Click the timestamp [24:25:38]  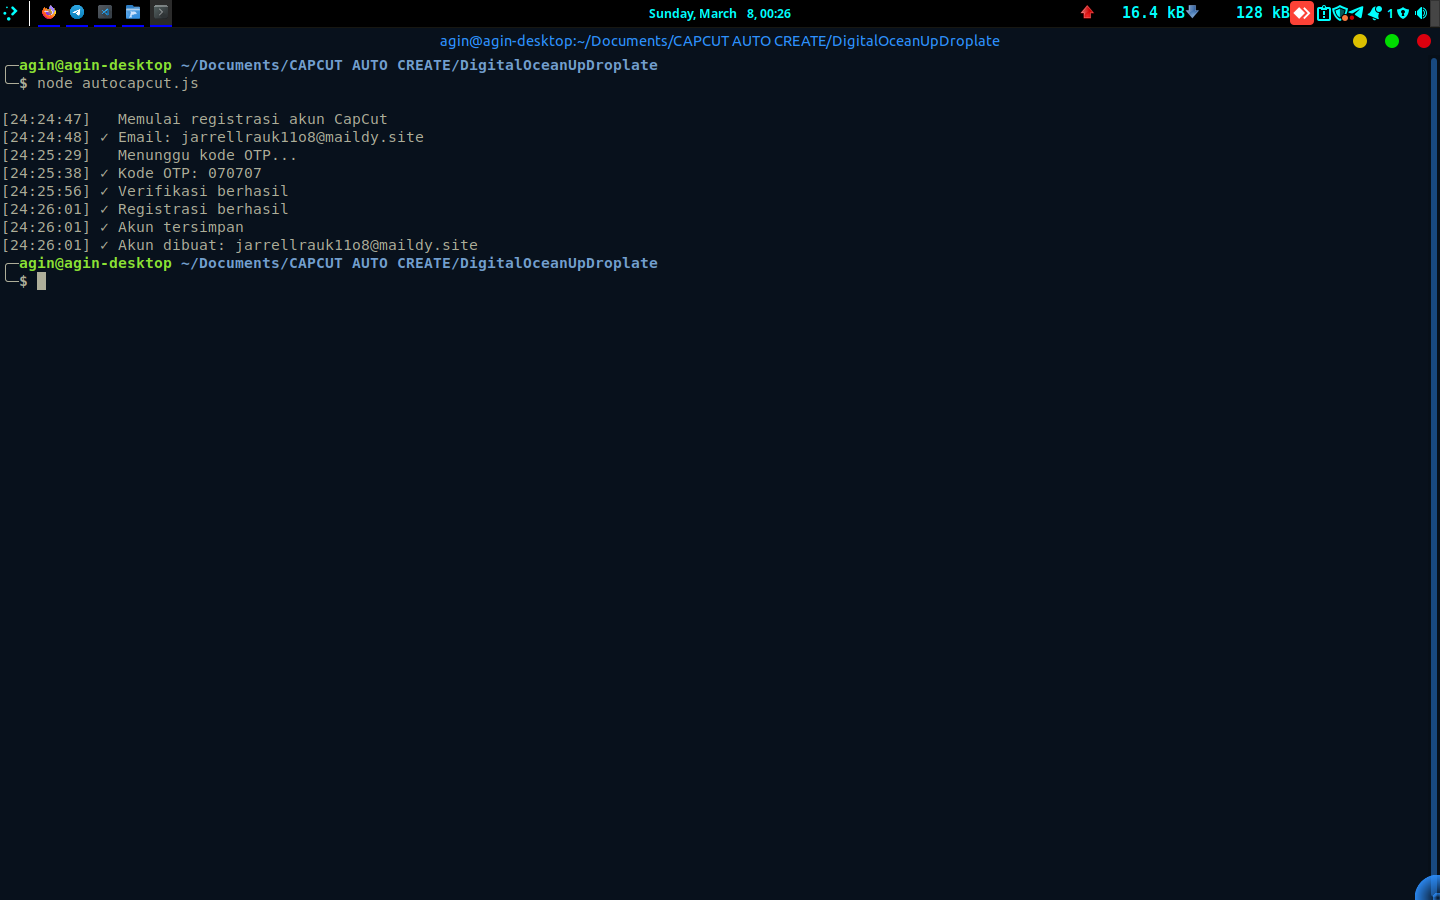click(x=46, y=173)
